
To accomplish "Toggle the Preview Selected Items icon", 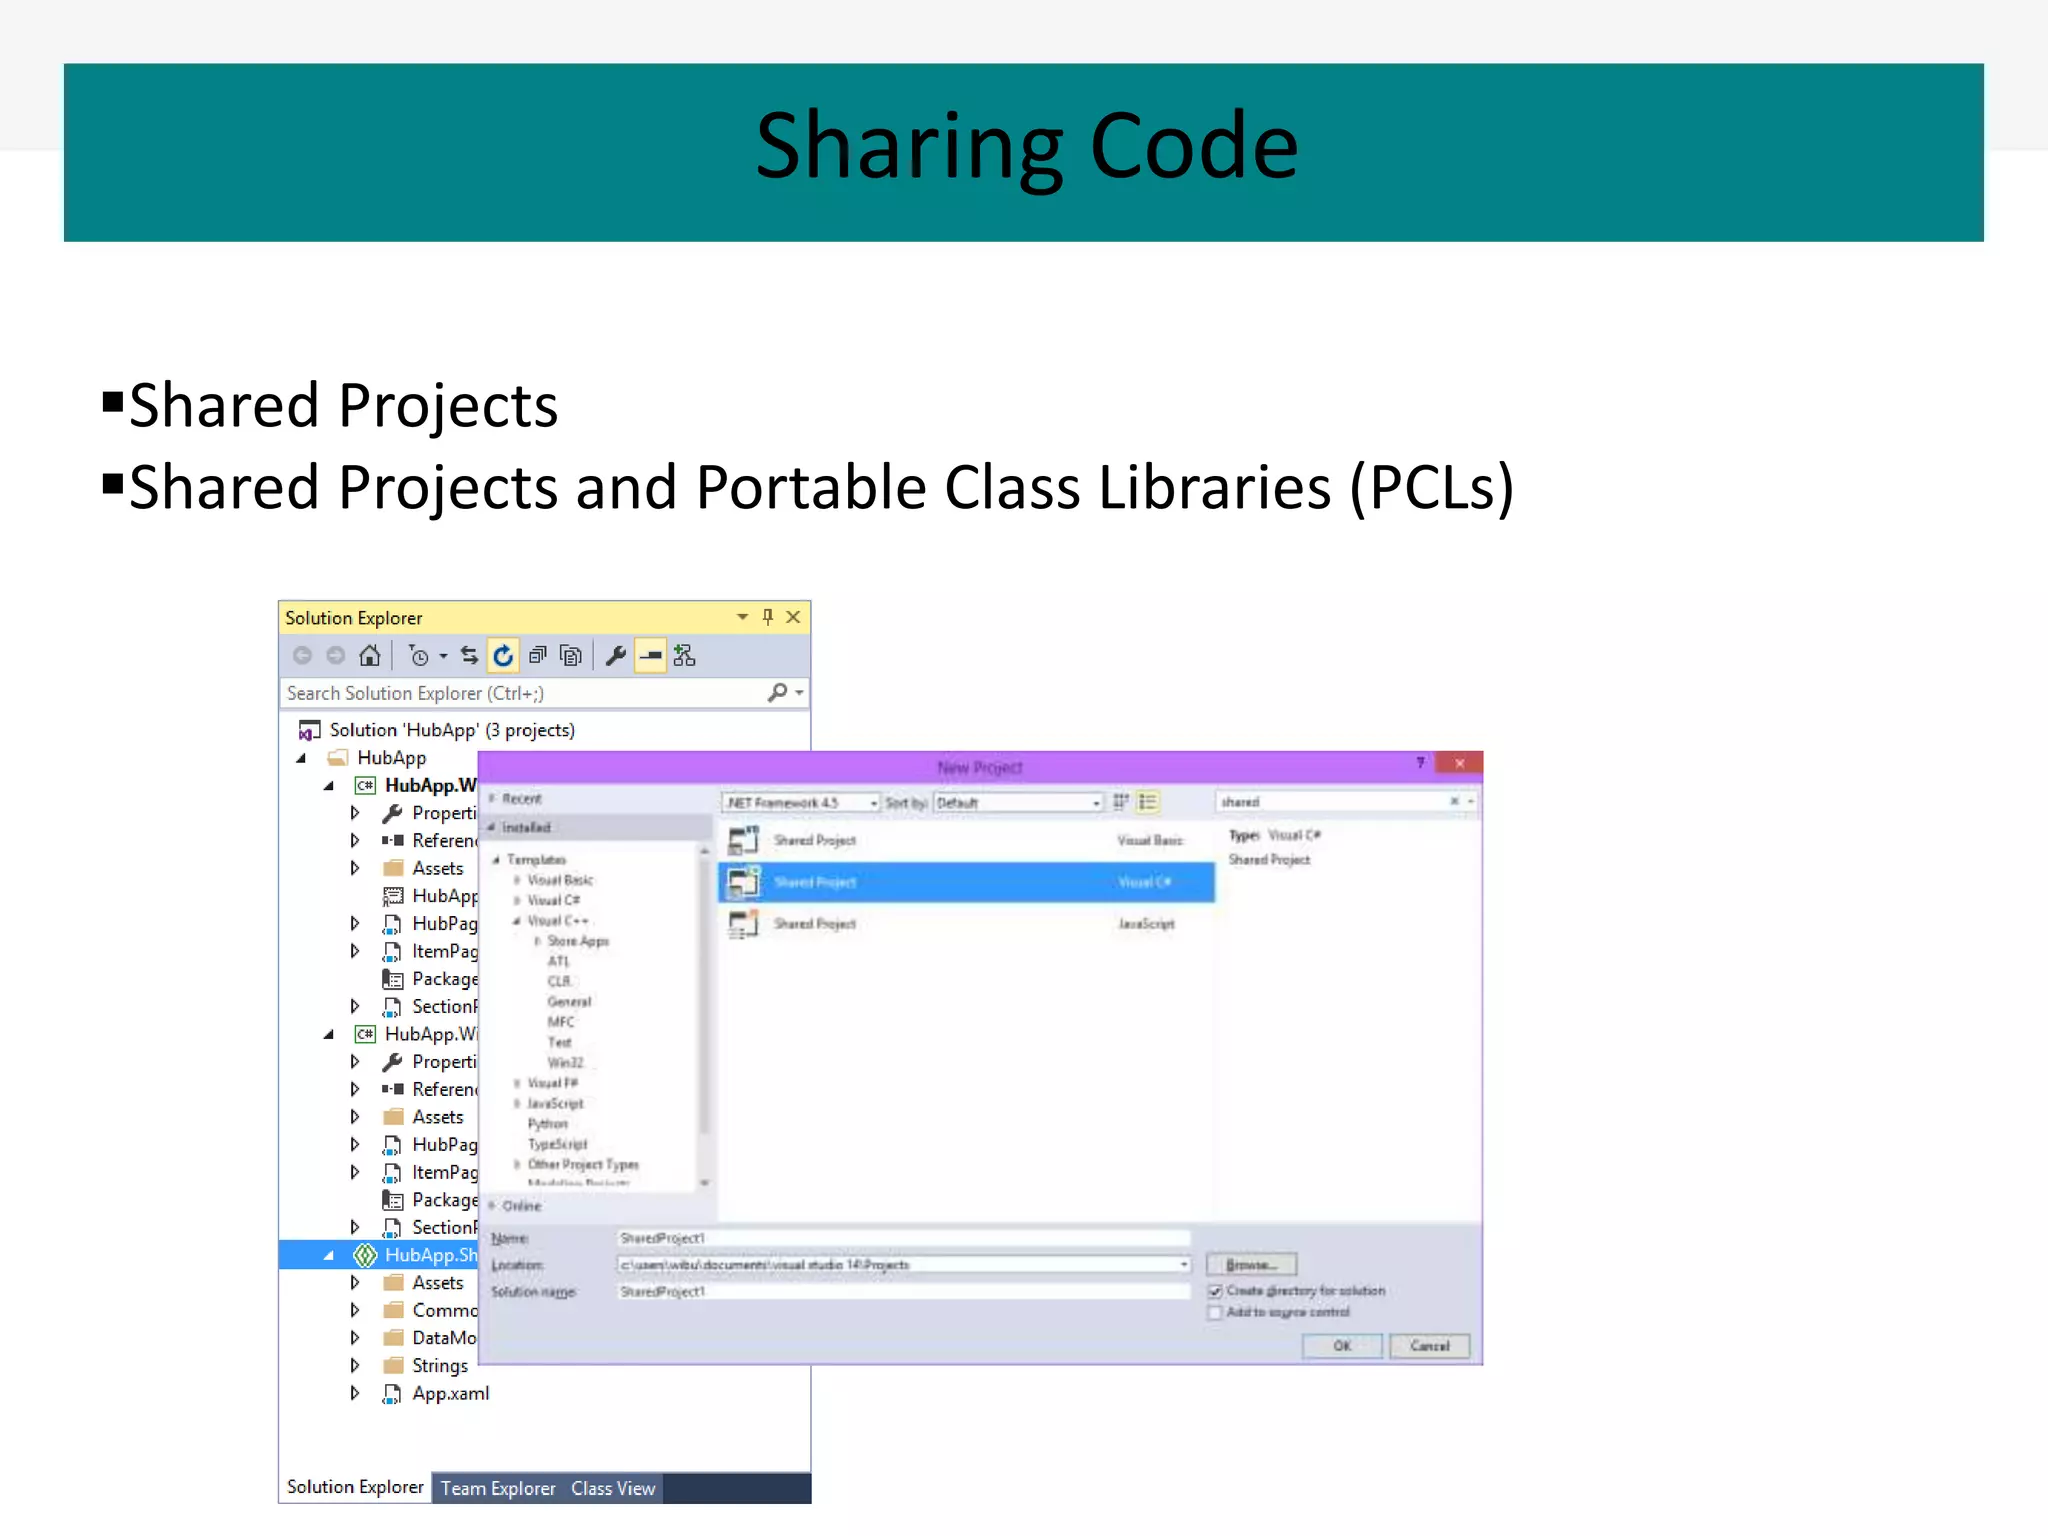I will (x=650, y=656).
